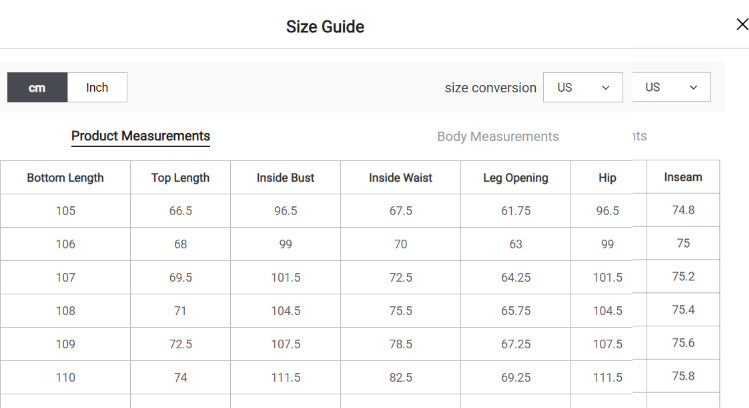
Task: Switch units to Inch
Action: click(x=97, y=88)
